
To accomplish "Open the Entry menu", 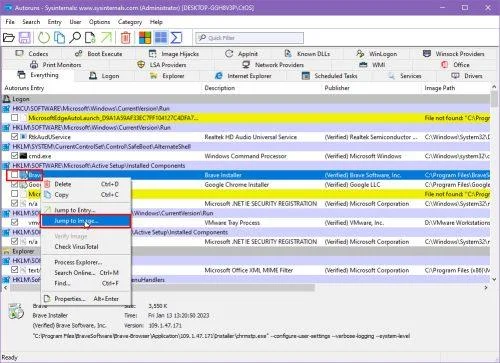I will click(x=54, y=22).
